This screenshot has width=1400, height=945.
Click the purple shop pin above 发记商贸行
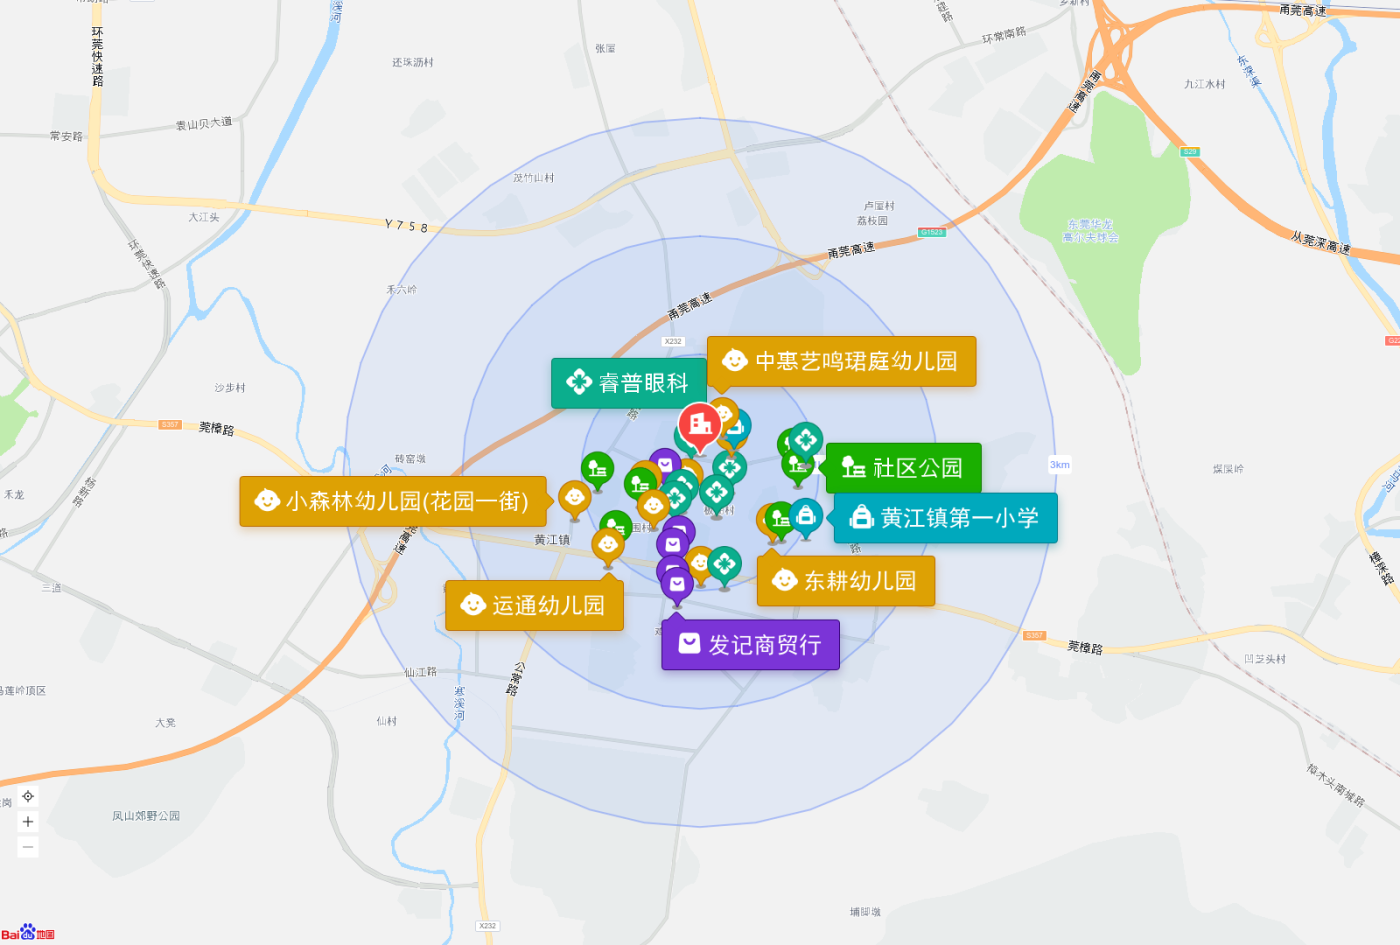(677, 585)
